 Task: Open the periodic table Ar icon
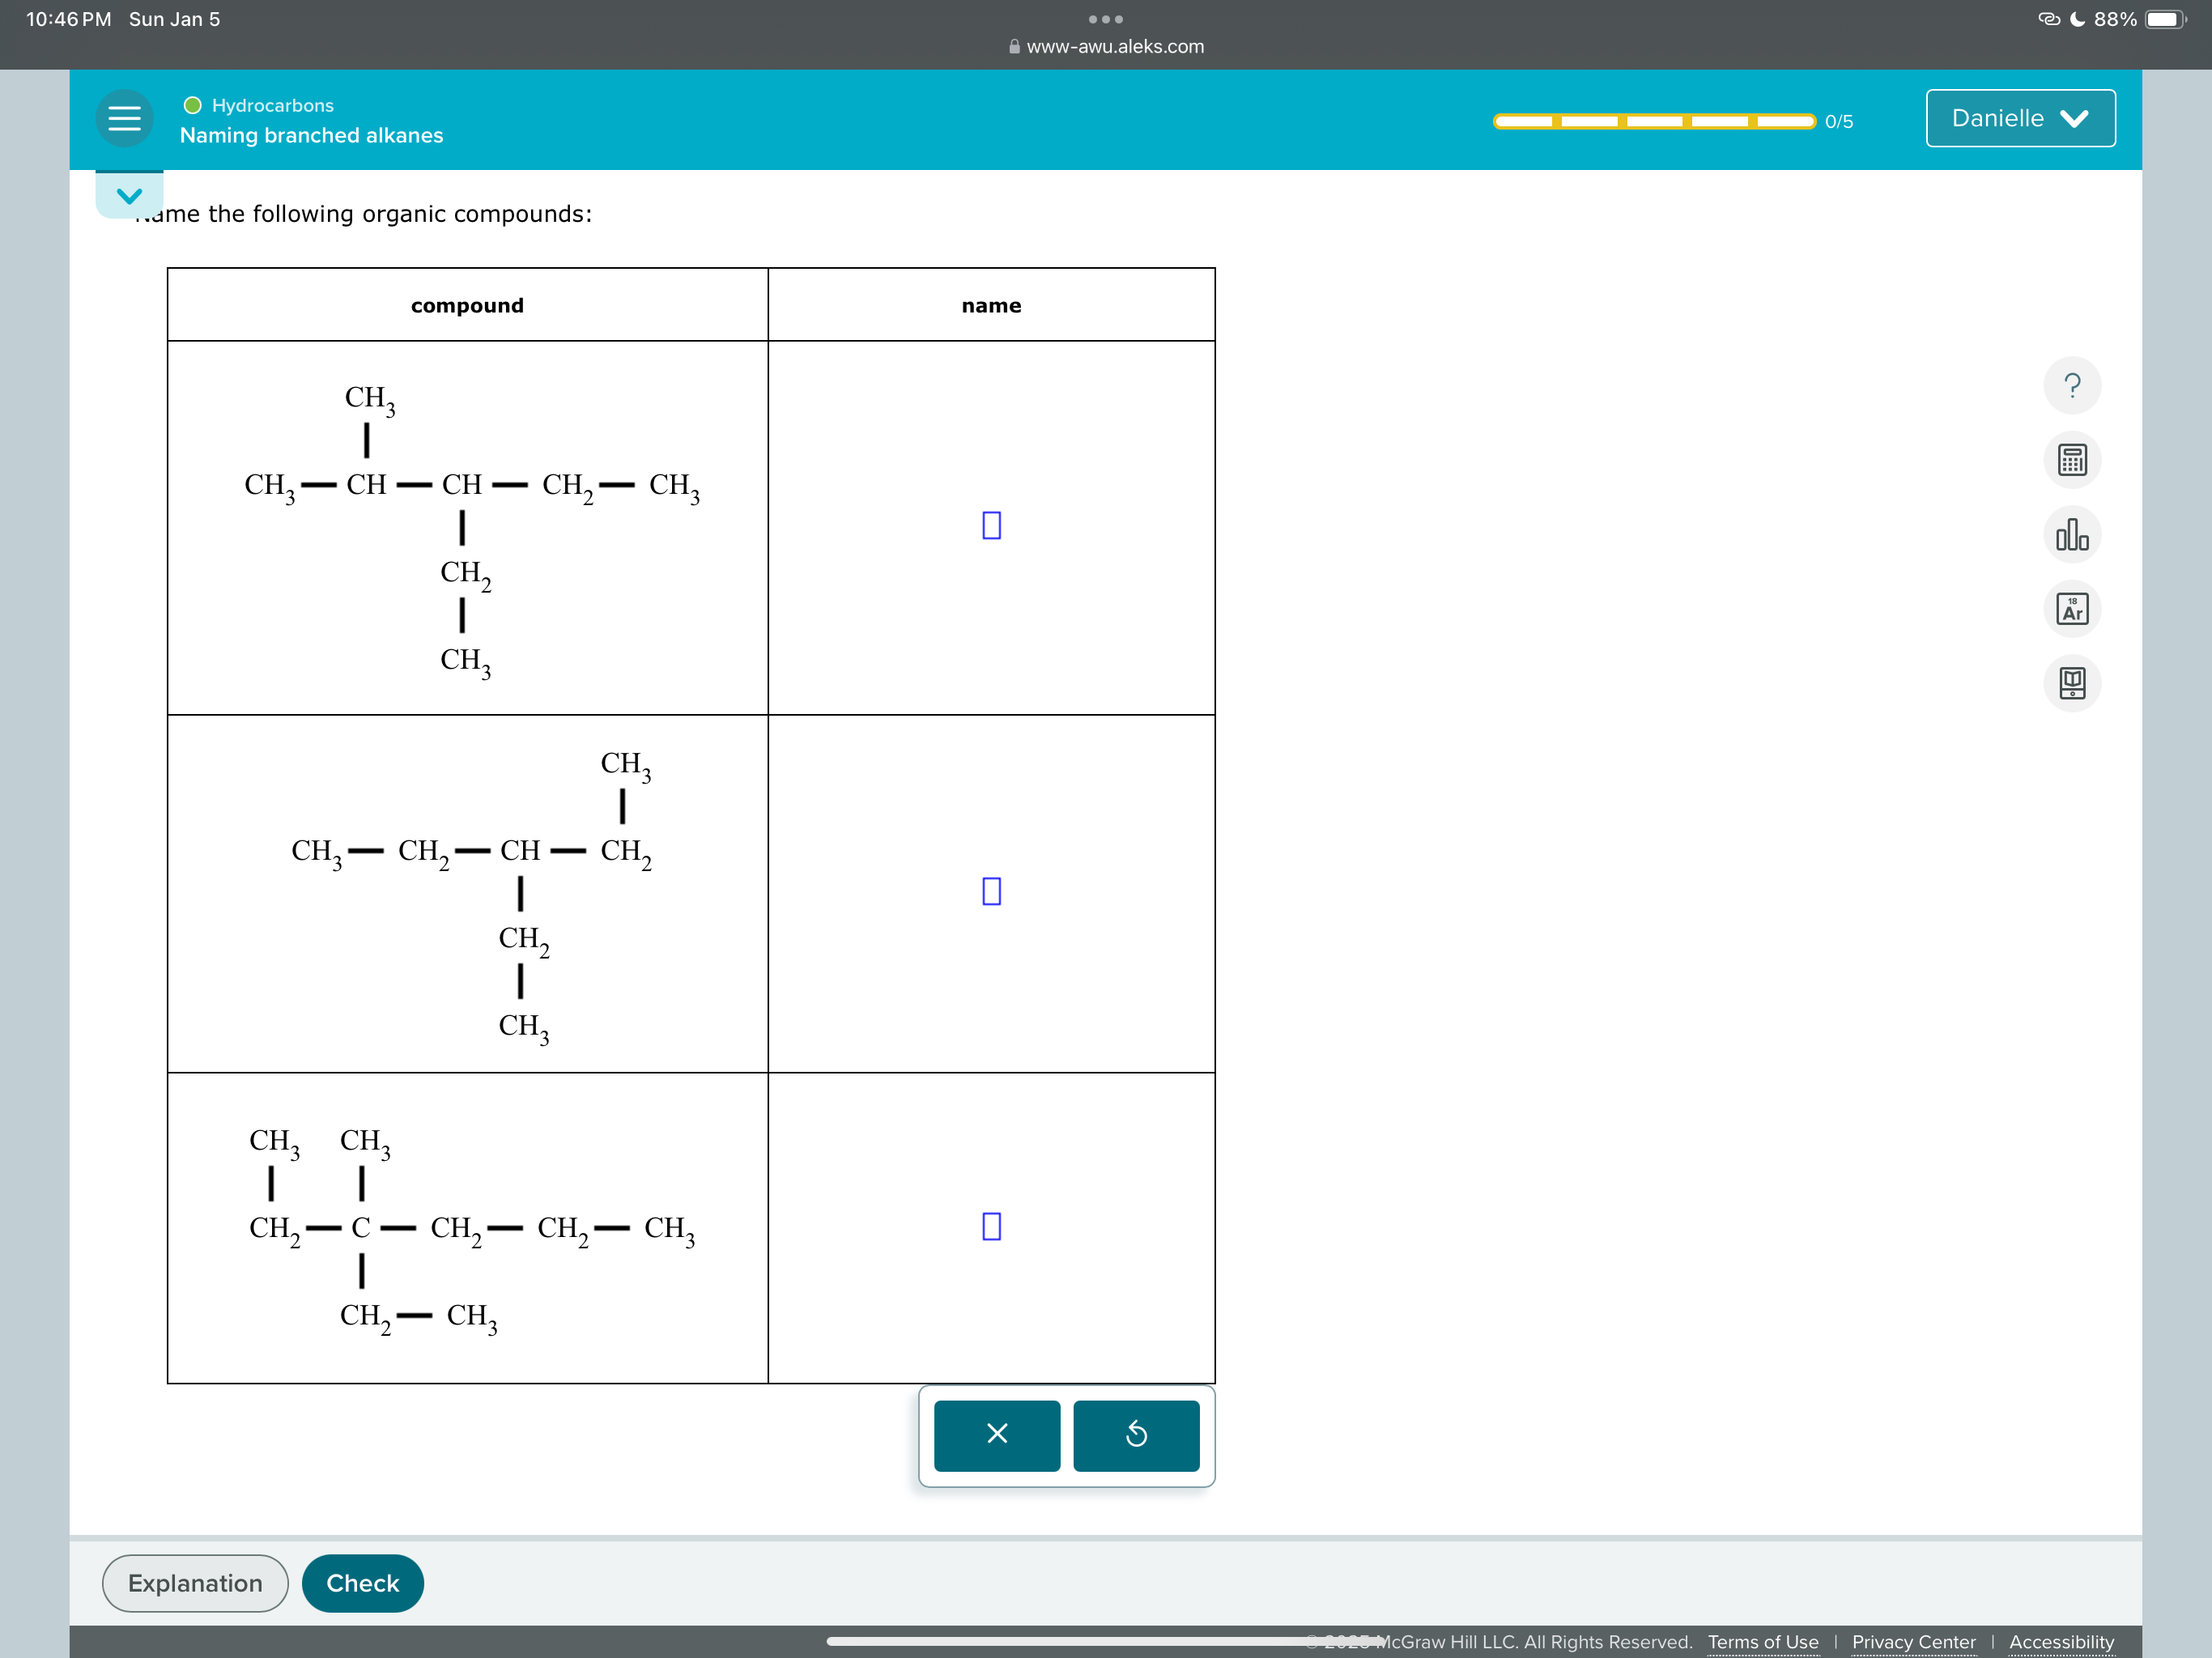2071,609
